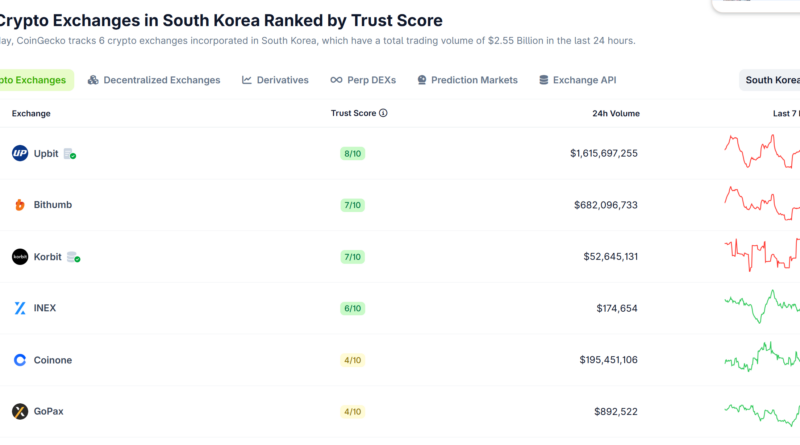
Task: Click the Coinone exchange logo icon
Action: click(x=20, y=360)
